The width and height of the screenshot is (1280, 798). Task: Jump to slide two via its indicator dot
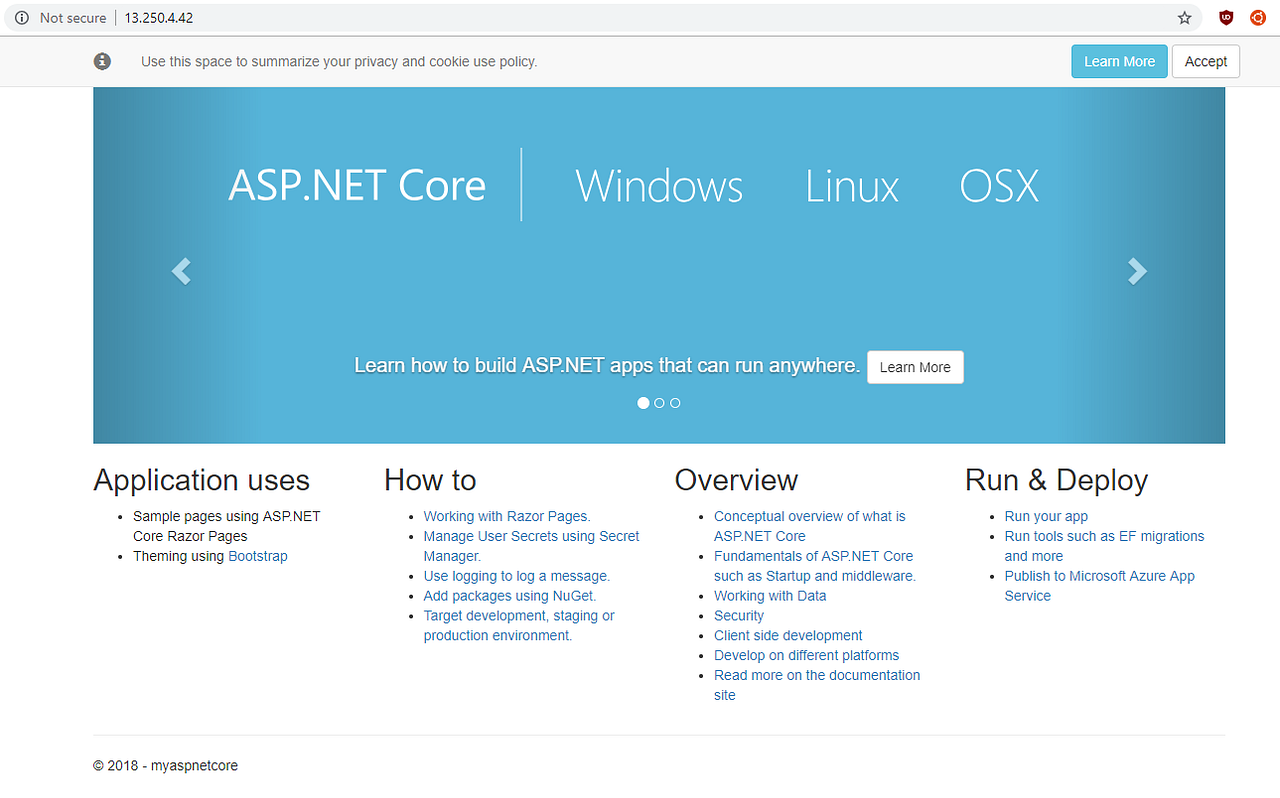659,402
